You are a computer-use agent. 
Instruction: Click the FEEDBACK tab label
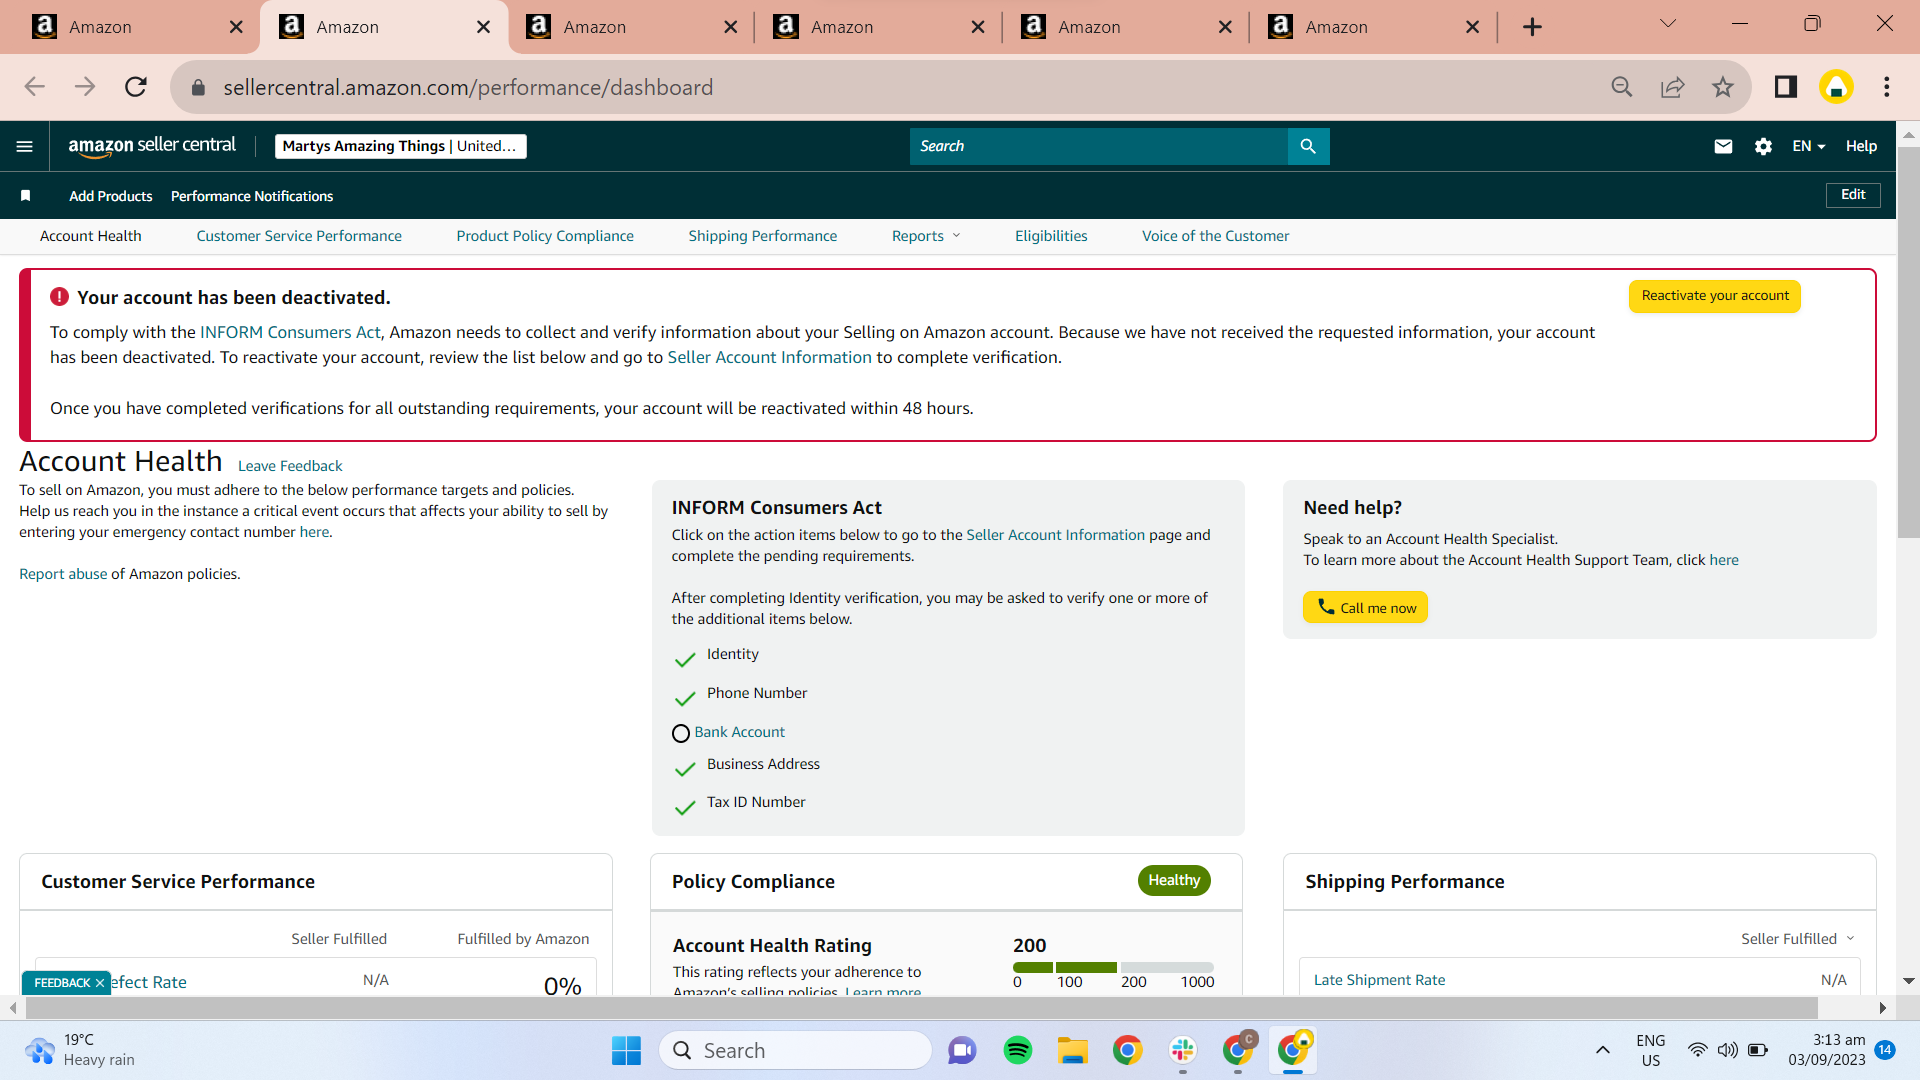[62, 983]
